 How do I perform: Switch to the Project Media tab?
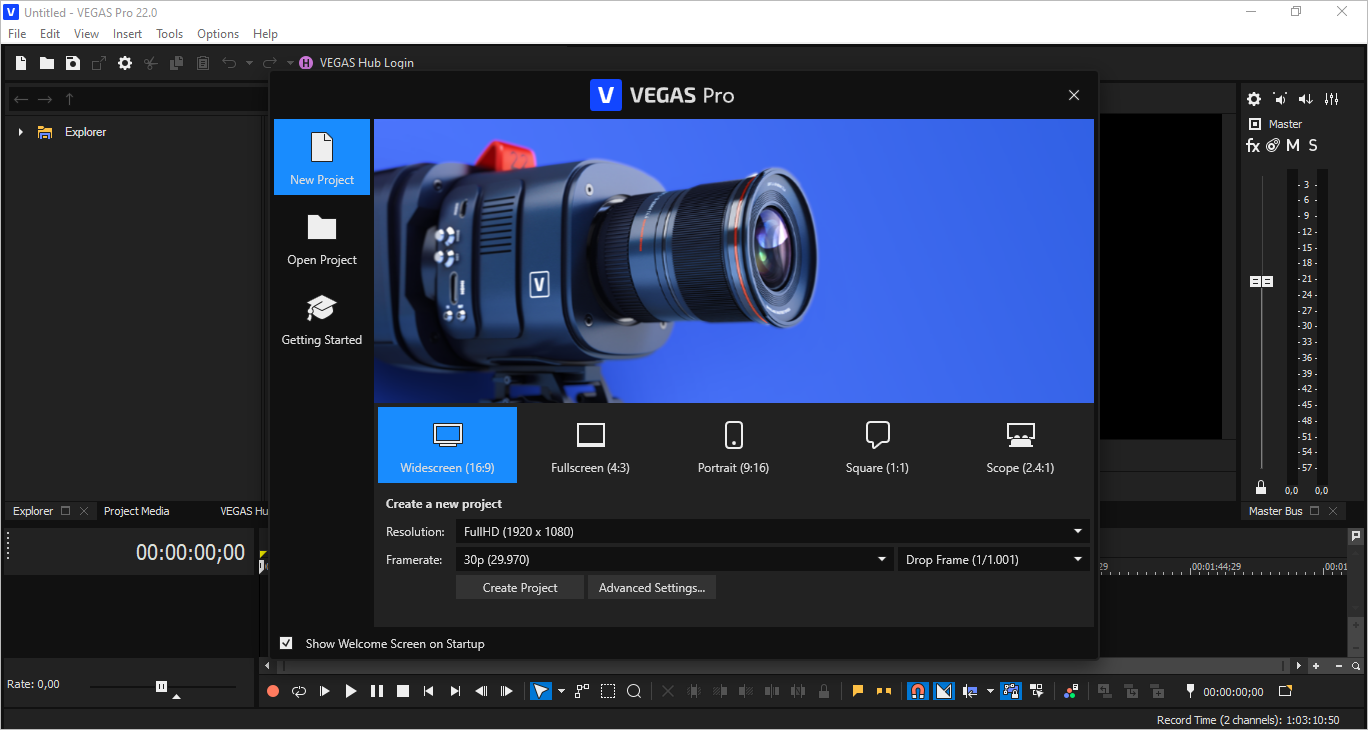click(x=137, y=511)
